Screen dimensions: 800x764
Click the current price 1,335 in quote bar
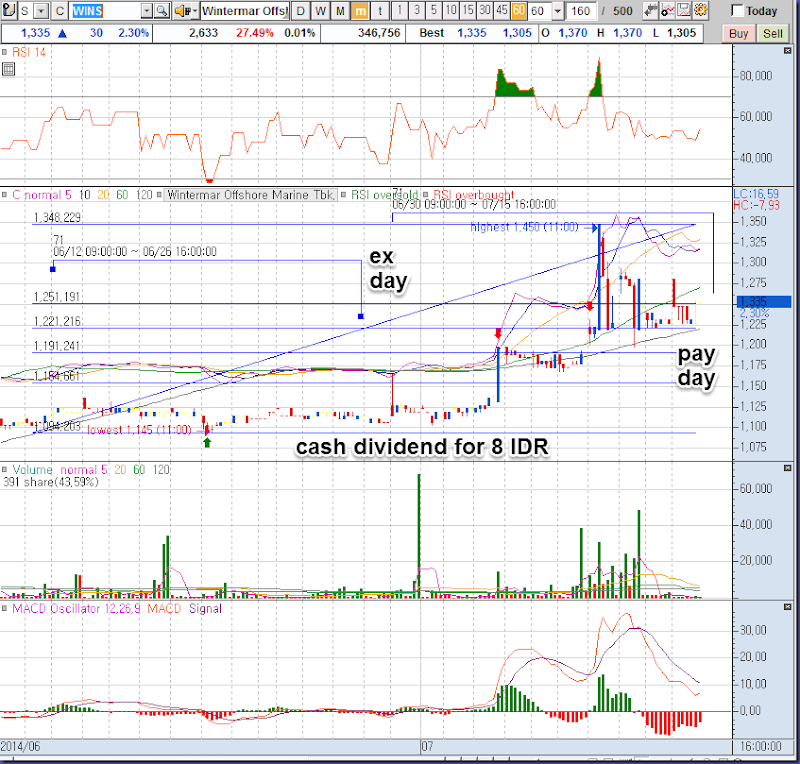pos(35,33)
